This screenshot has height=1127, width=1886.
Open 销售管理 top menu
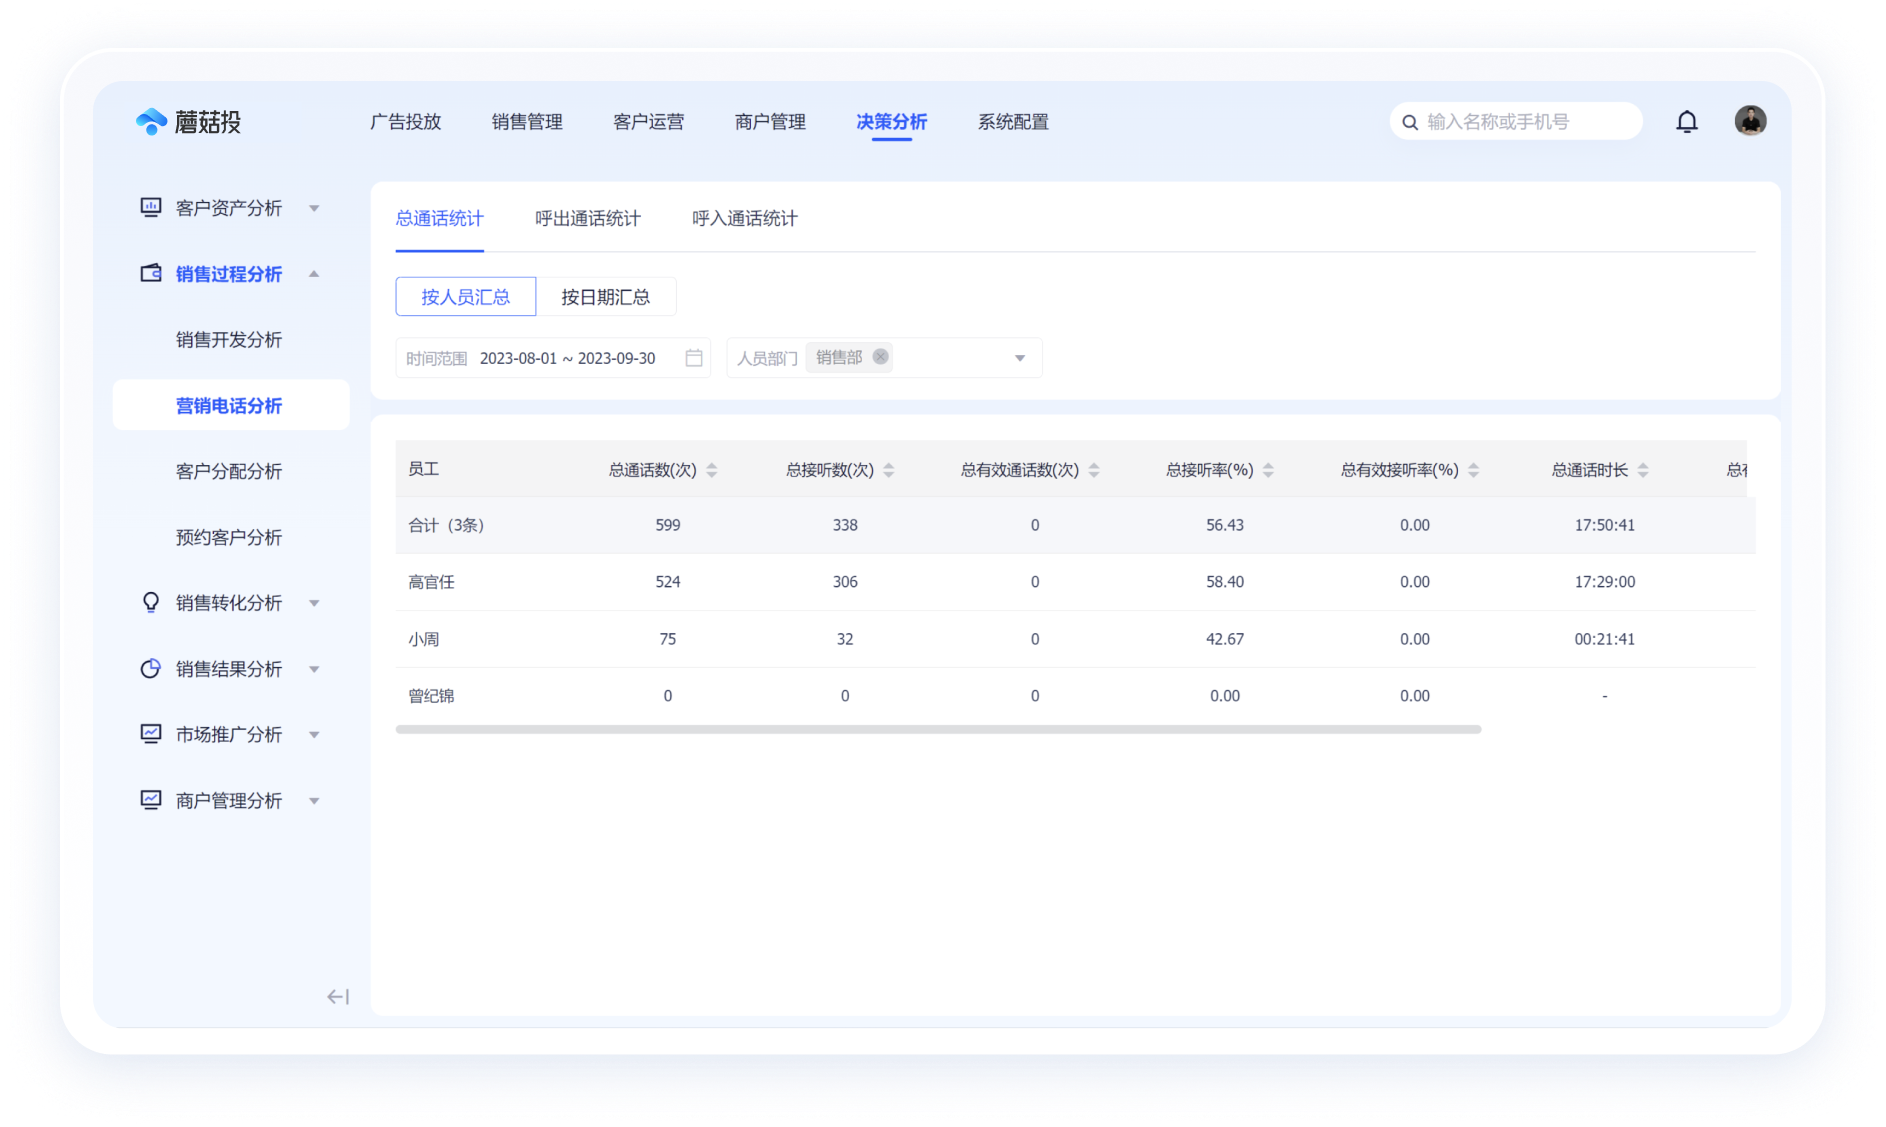(526, 122)
